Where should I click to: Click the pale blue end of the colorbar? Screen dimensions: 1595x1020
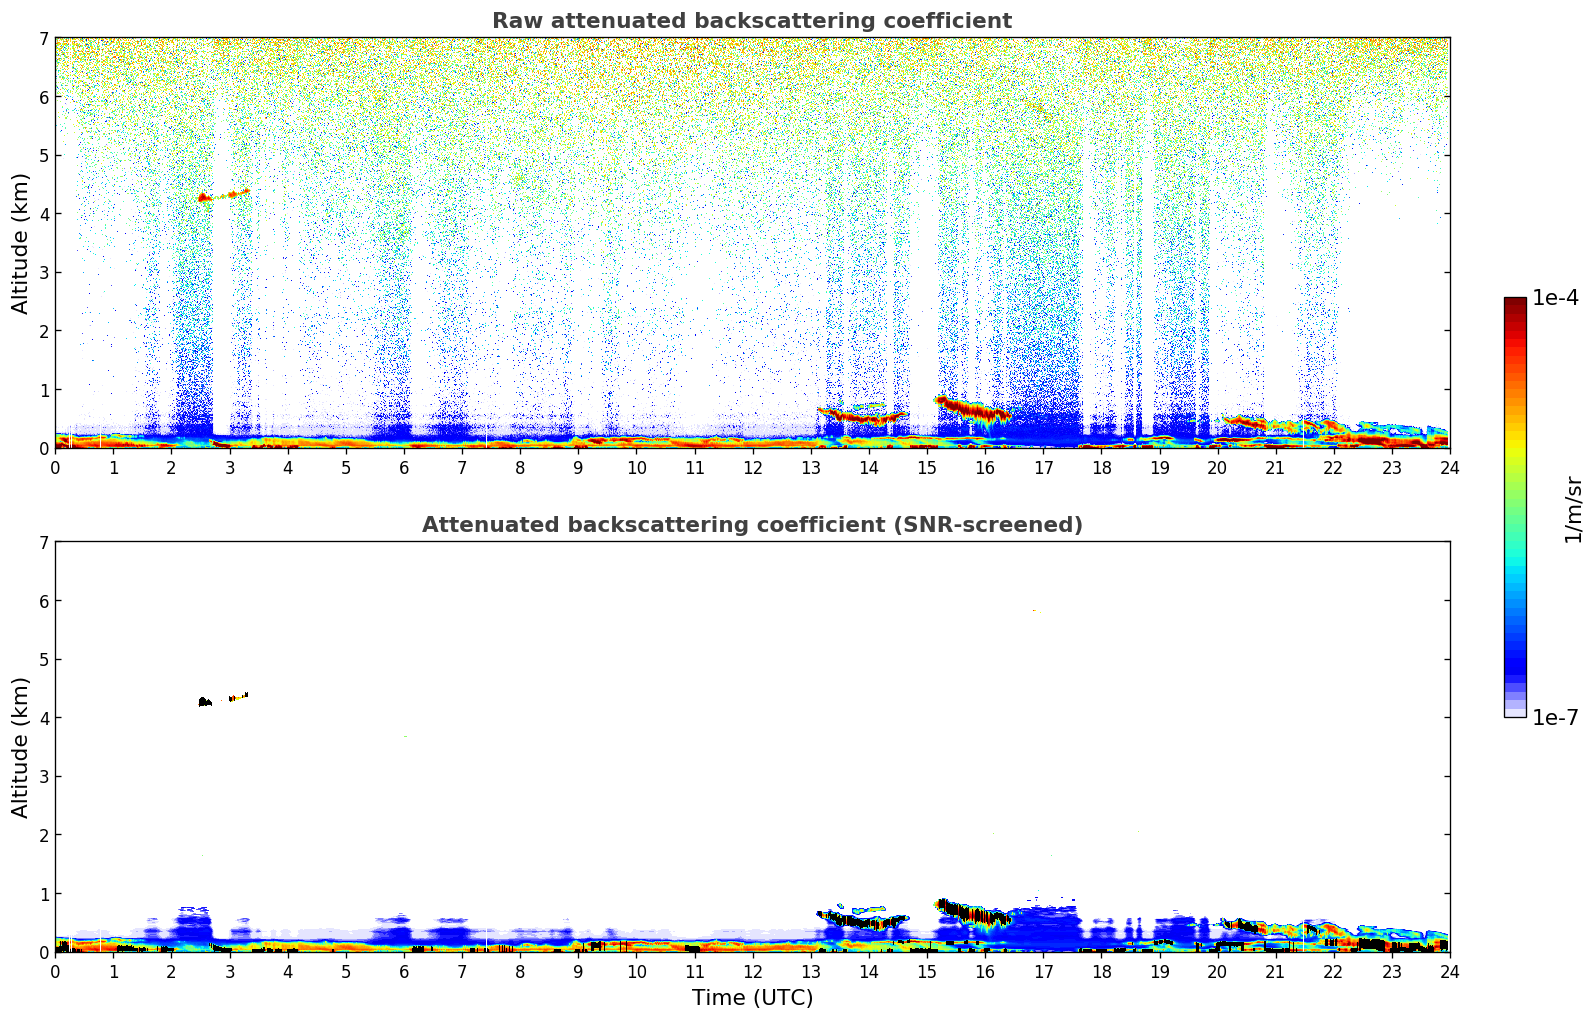pos(1515,711)
